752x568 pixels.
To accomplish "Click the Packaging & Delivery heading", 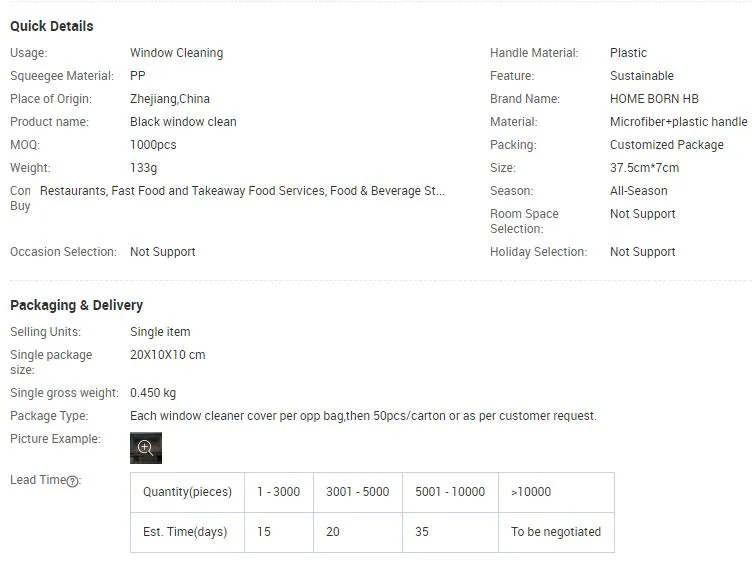I will [x=77, y=305].
